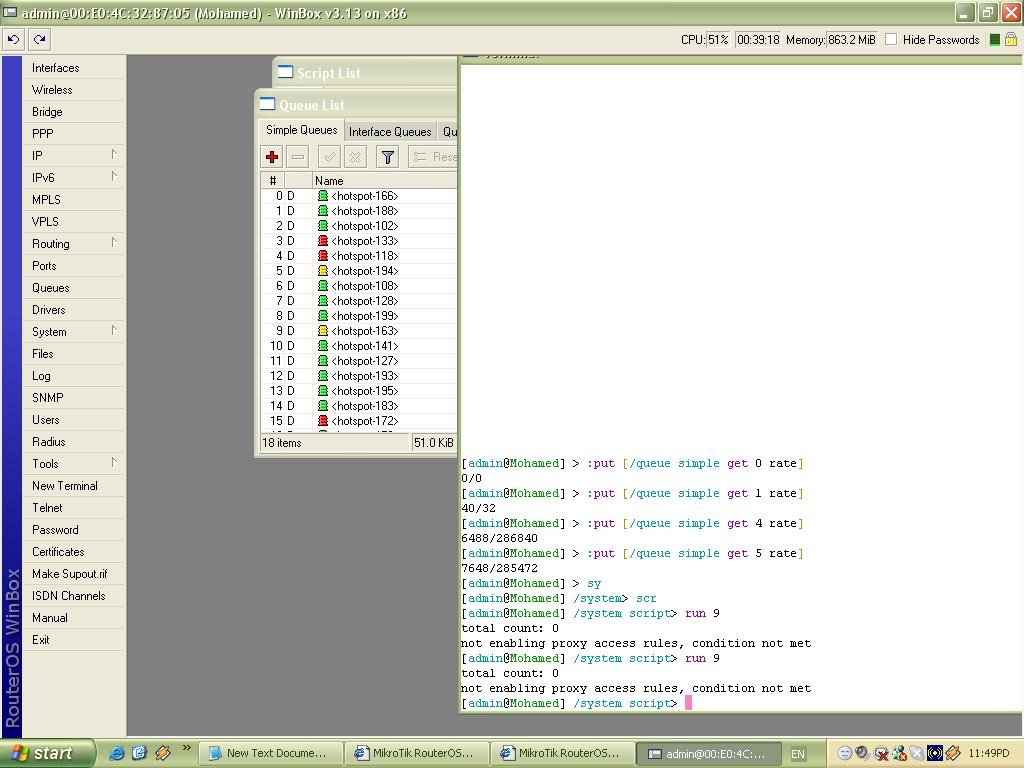Image resolution: width=1024 pixels, height=768 pixels.
Task: Click the disable queue X icon
Action: [355, 157]
